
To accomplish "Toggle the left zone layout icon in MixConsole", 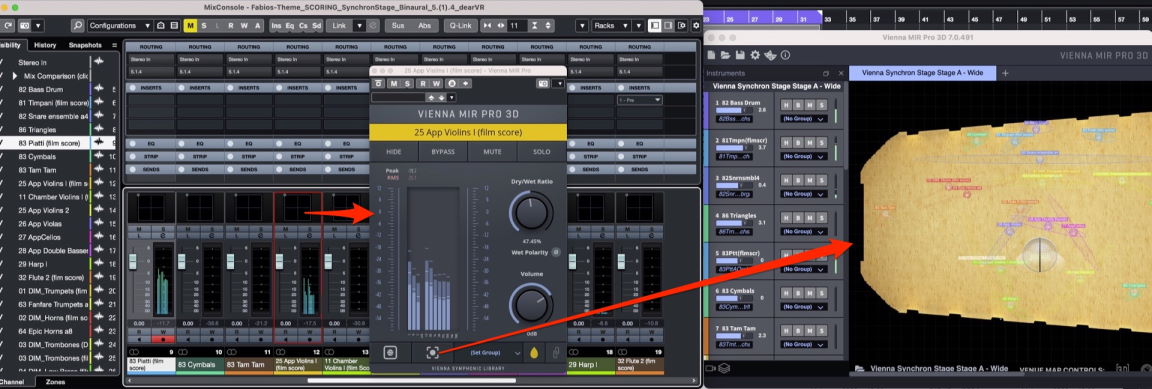I will tap(654, 26).
